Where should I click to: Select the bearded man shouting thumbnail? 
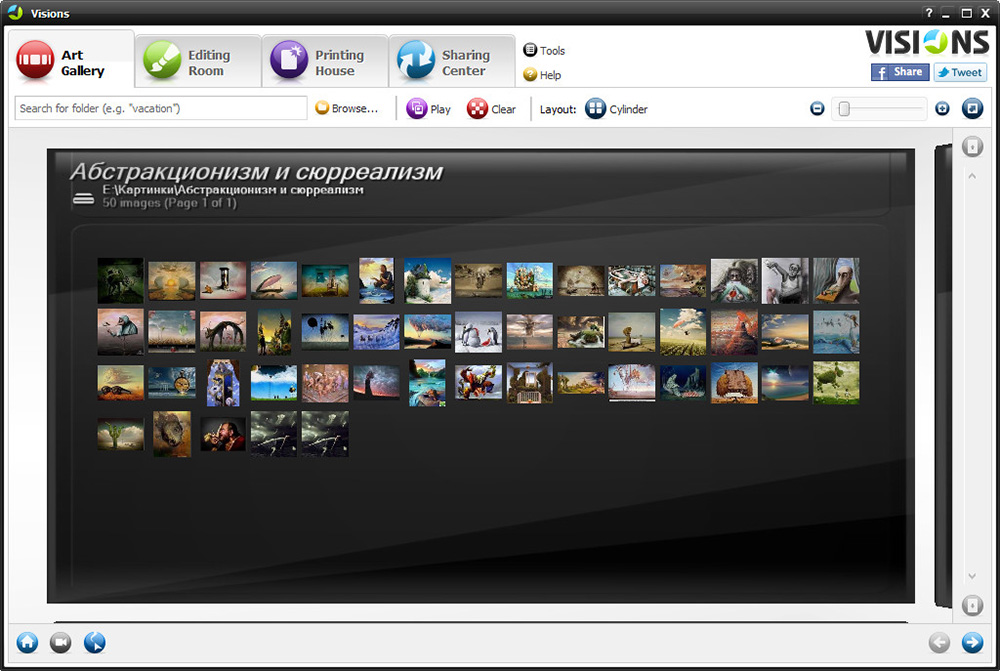pos(223,434)
